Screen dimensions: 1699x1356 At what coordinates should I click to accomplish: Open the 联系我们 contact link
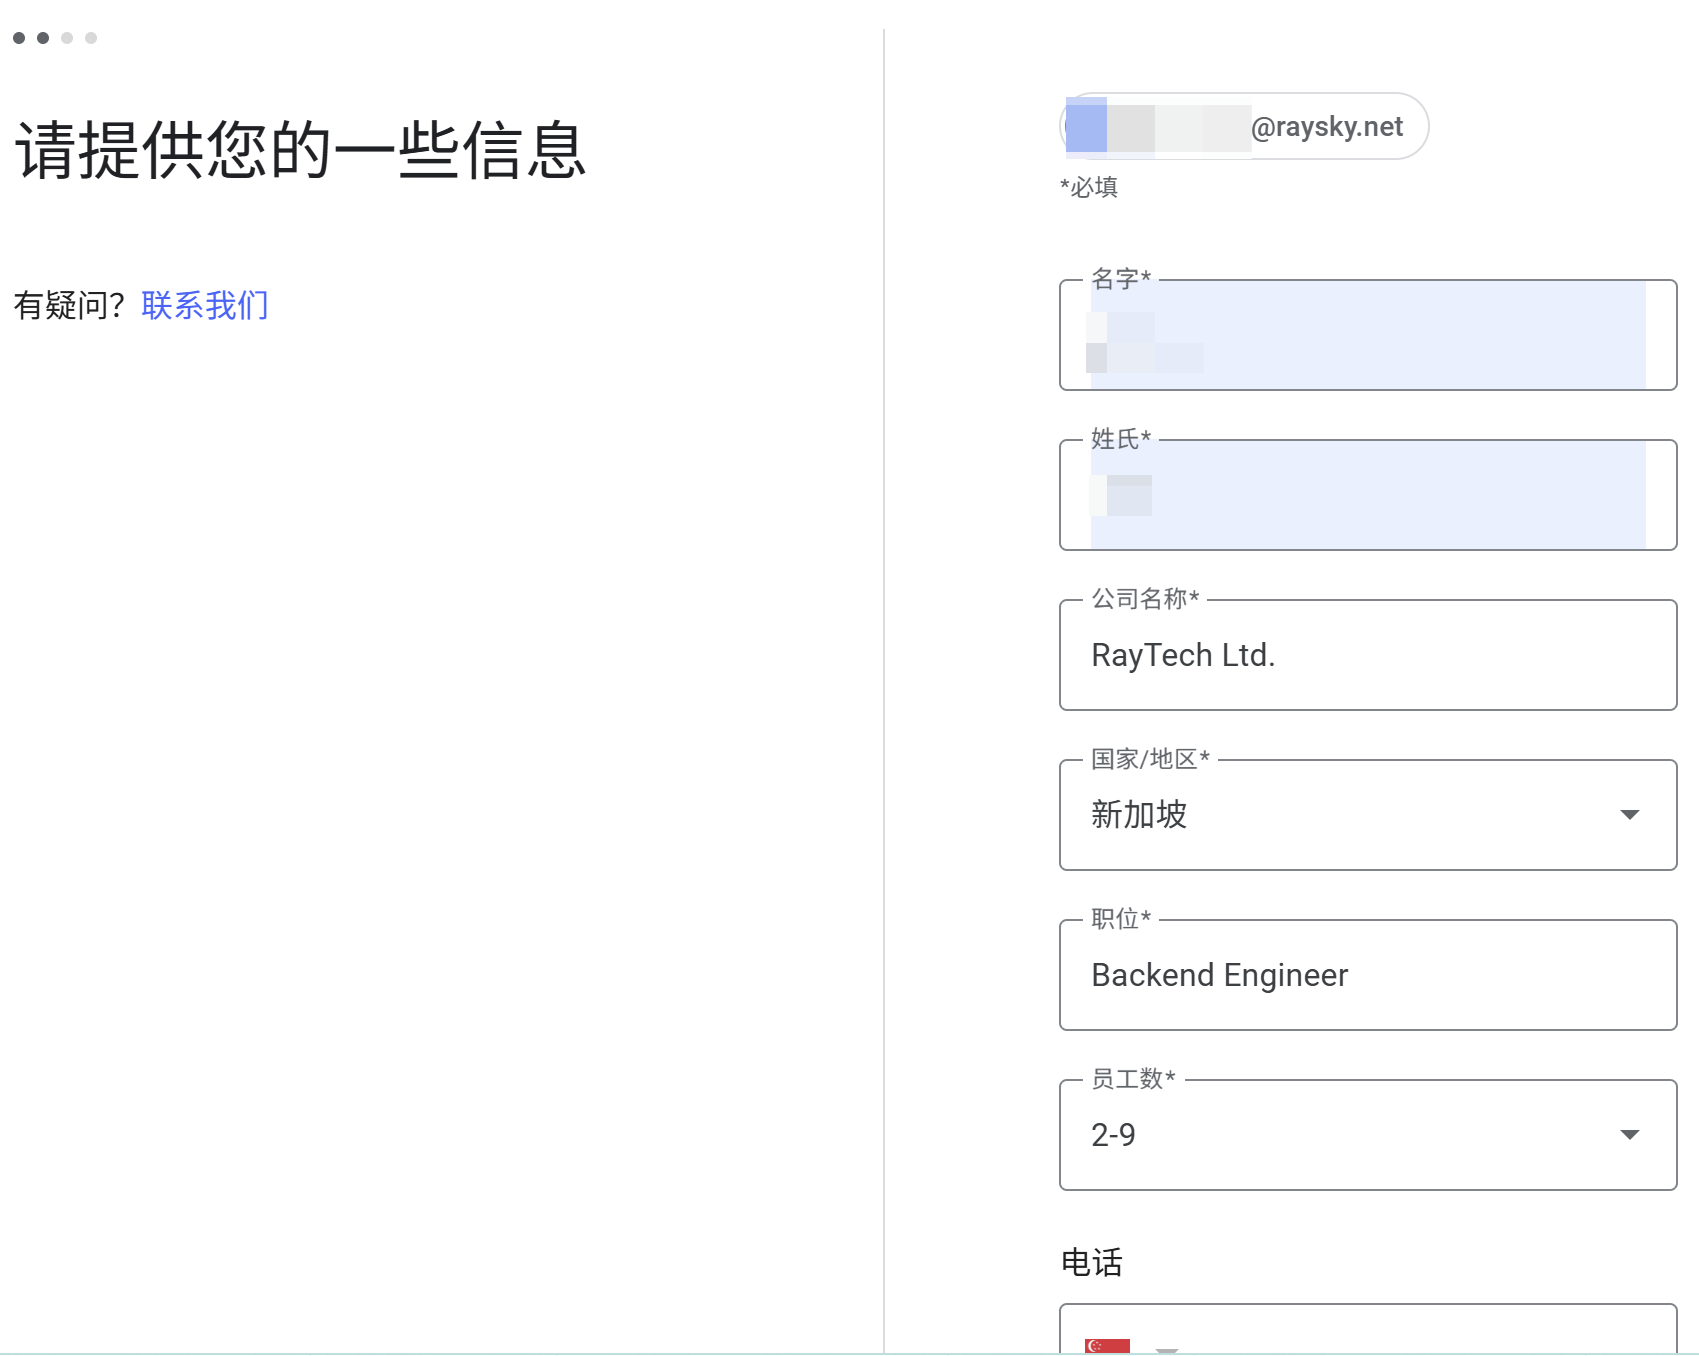[x=205, y=305]
